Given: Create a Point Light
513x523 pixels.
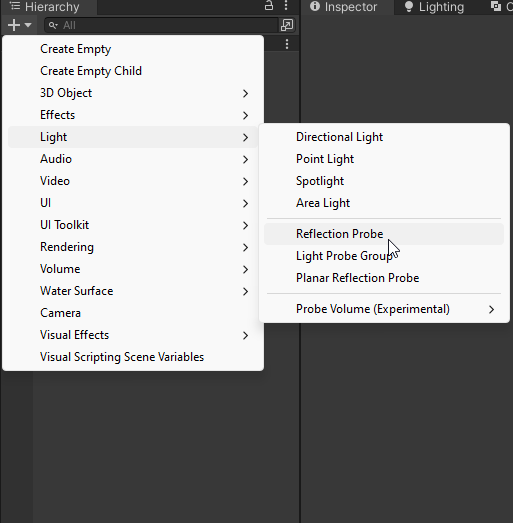Looking at the screenshot, I should [x=384, y=159].
